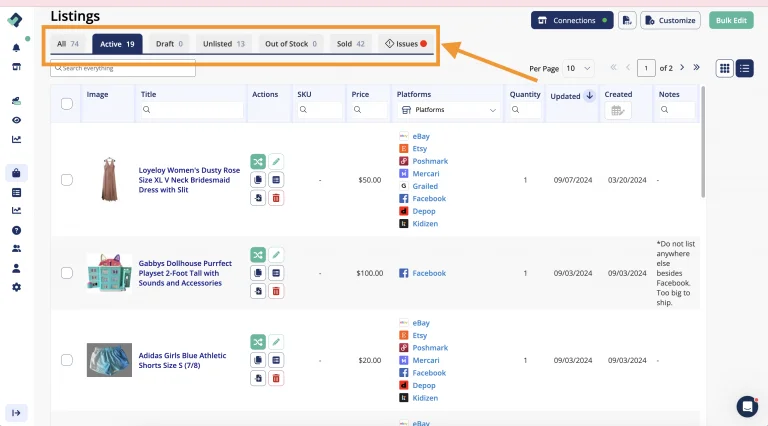
Task: Click the crosslist icon for Loyeloy dress
Action: [258, 162]
